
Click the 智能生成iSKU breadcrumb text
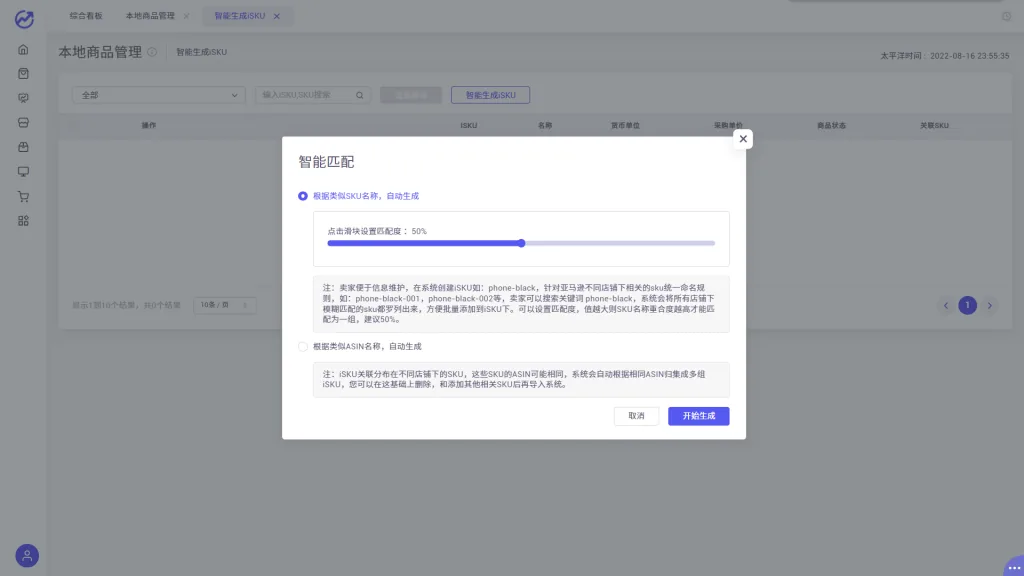201,52
